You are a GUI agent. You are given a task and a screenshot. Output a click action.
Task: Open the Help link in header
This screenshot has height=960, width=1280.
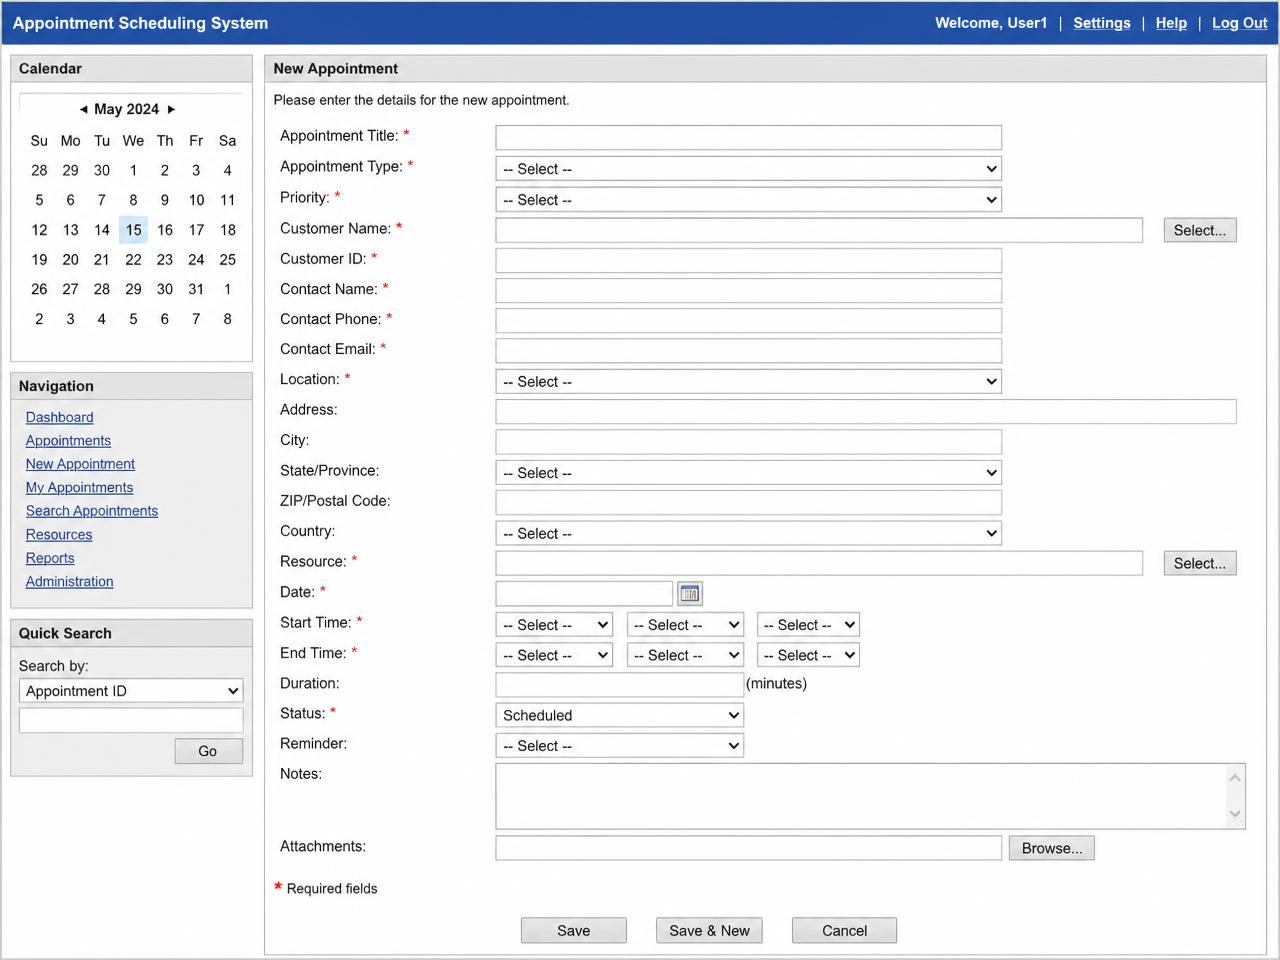click(x=1171, y=23)
